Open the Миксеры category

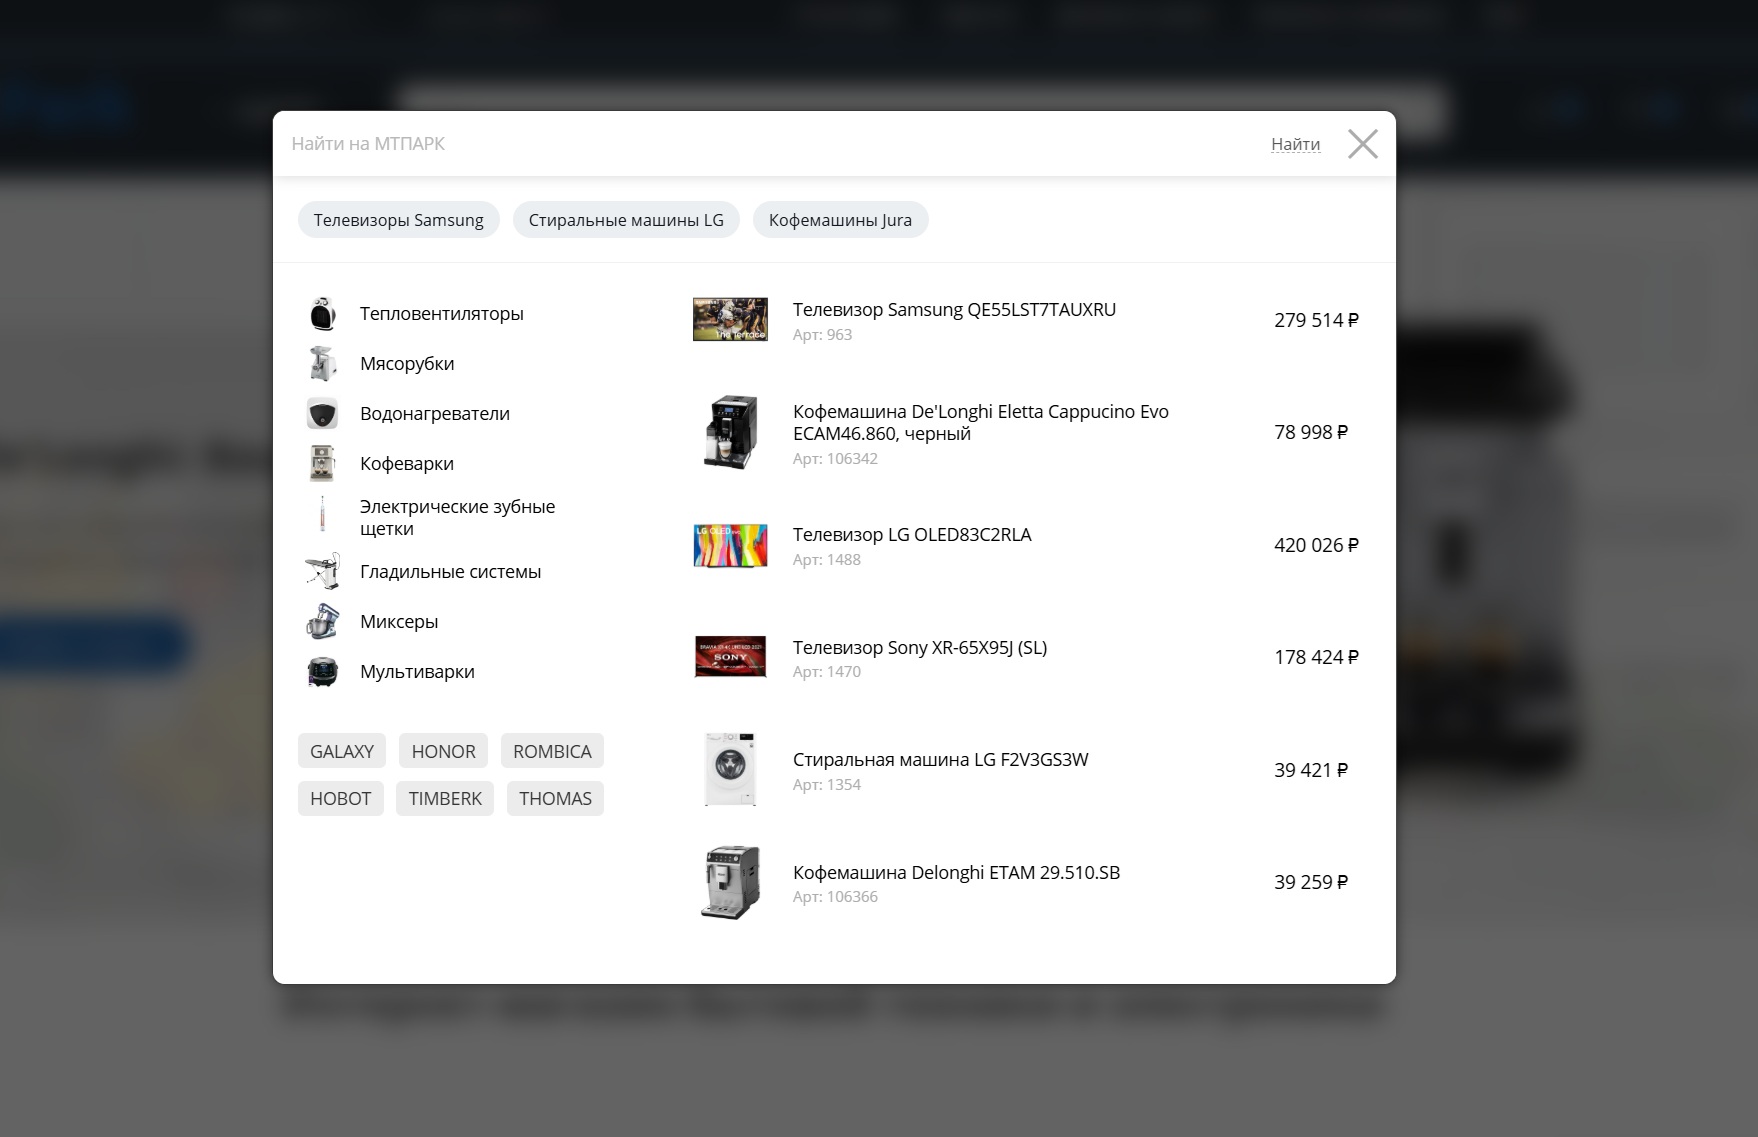(399, 622)
